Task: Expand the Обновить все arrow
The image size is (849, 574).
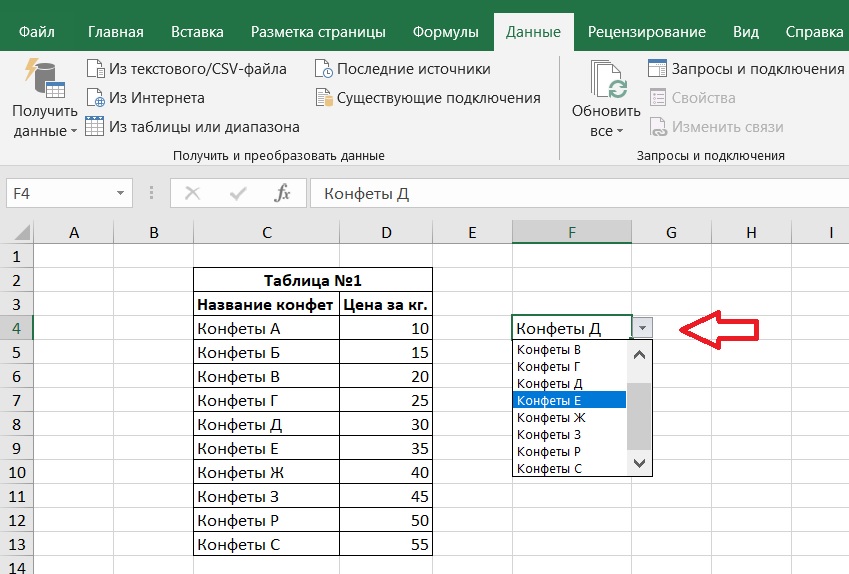Action: click(620, 131)
